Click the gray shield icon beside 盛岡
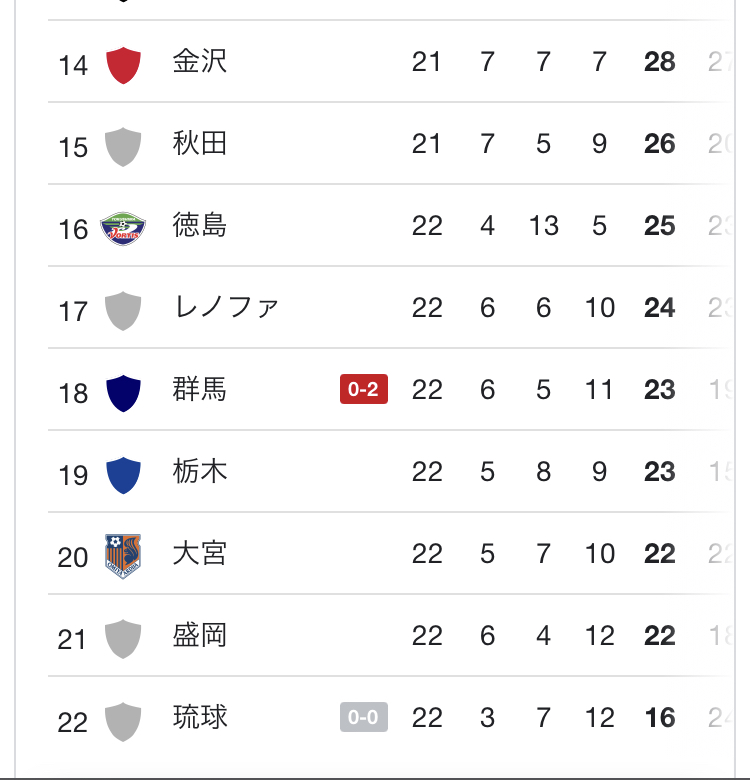 [123, 638]
